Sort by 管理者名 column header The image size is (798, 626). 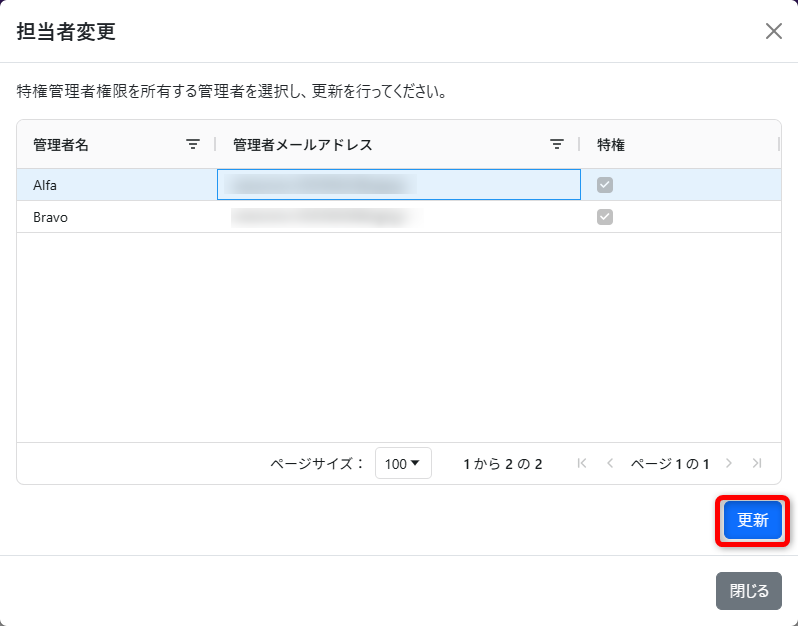point(61,145)
